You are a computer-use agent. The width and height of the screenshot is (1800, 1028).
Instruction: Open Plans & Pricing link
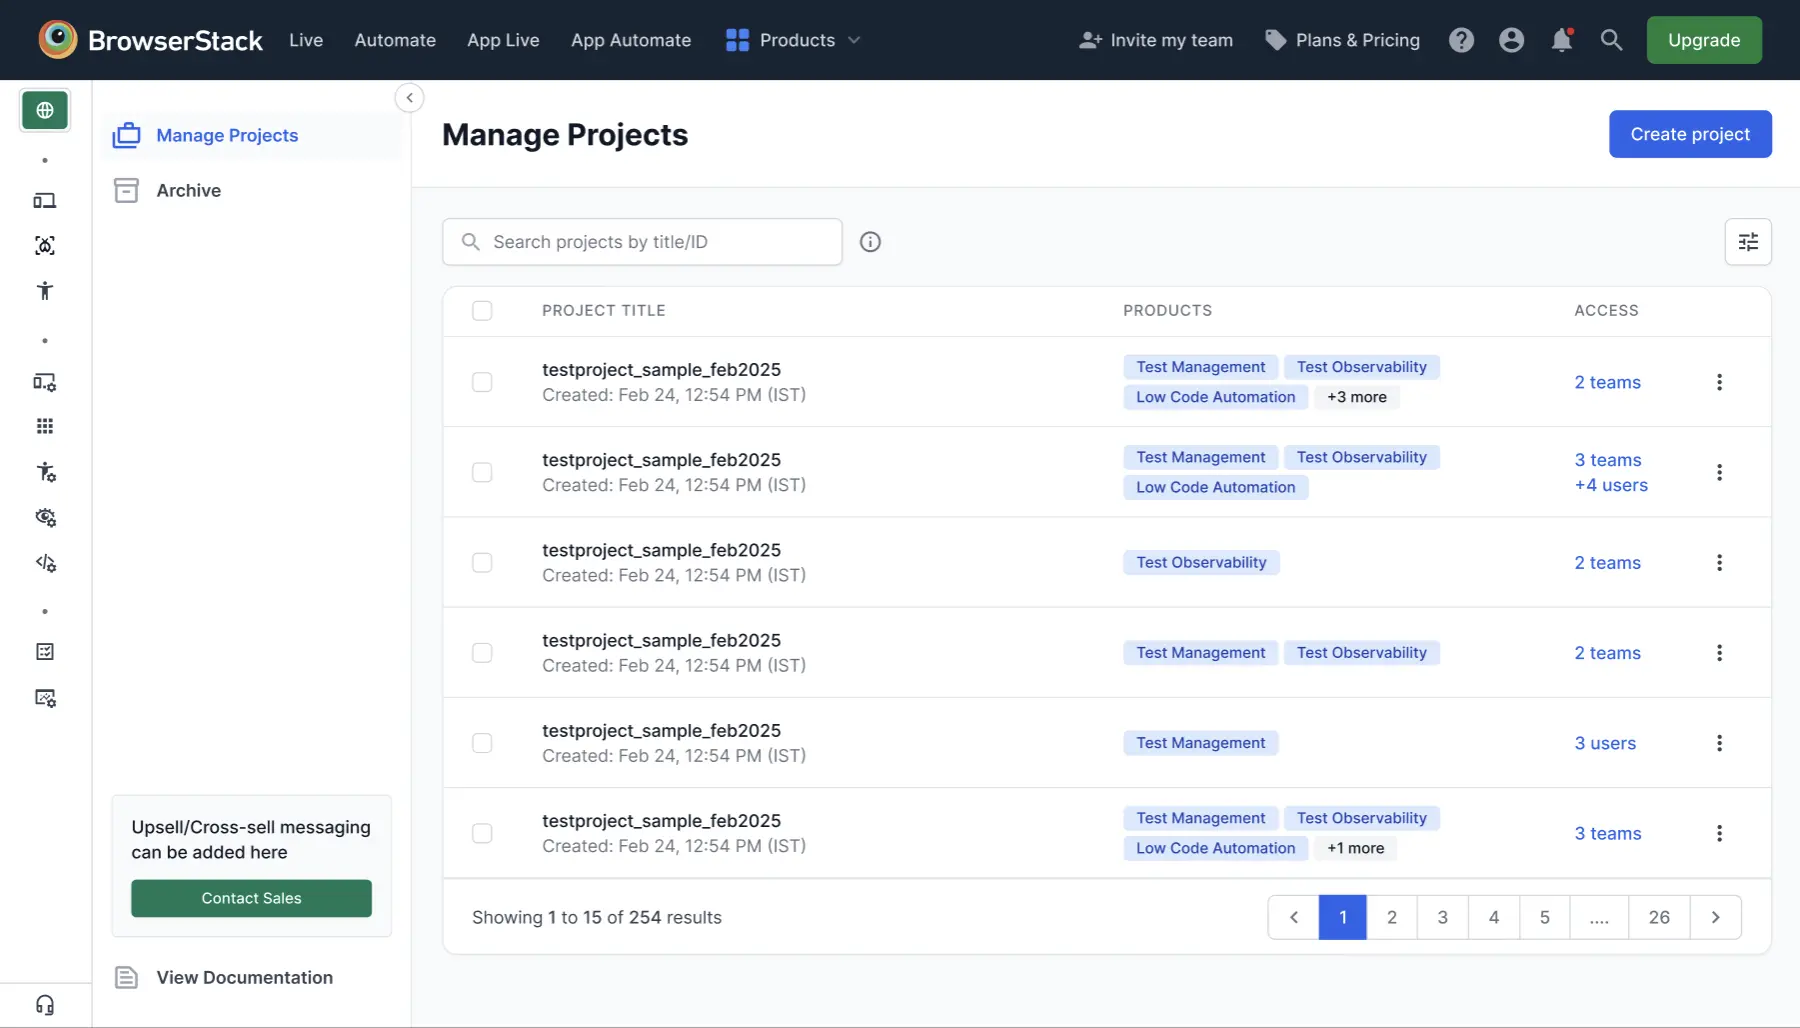(1342, 40)
